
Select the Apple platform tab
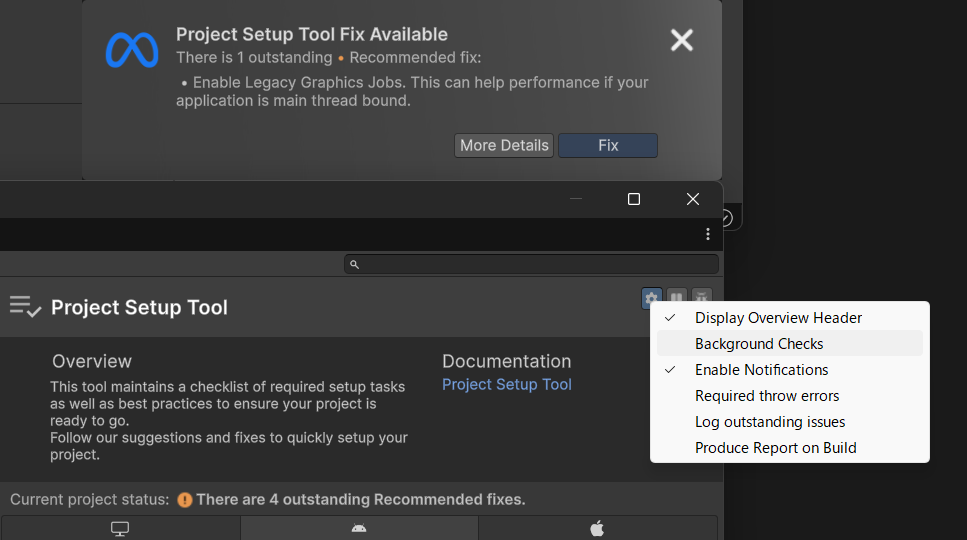pyautogui.click(x=597, y=528)
